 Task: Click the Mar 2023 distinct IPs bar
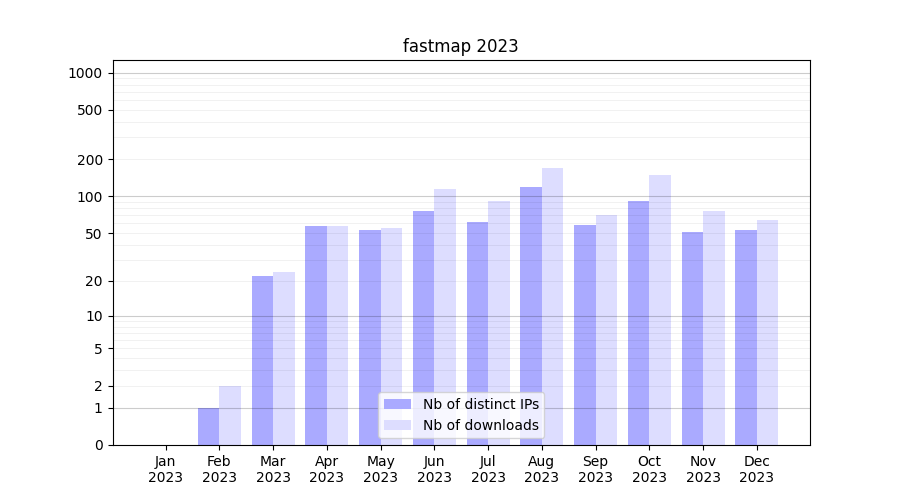(262, 360)
